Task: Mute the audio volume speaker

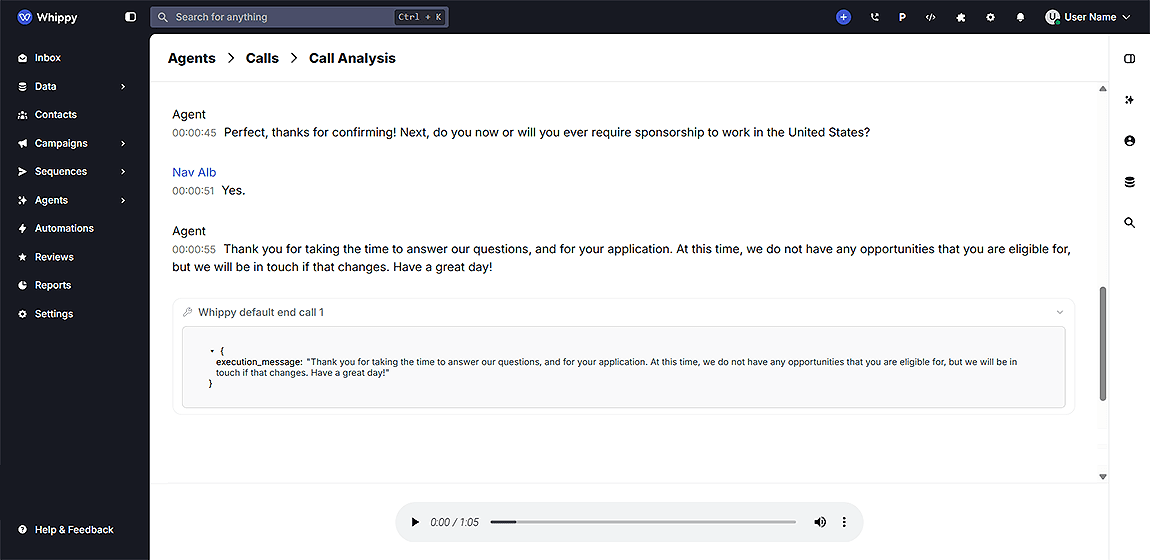Action: click(820, 522)
